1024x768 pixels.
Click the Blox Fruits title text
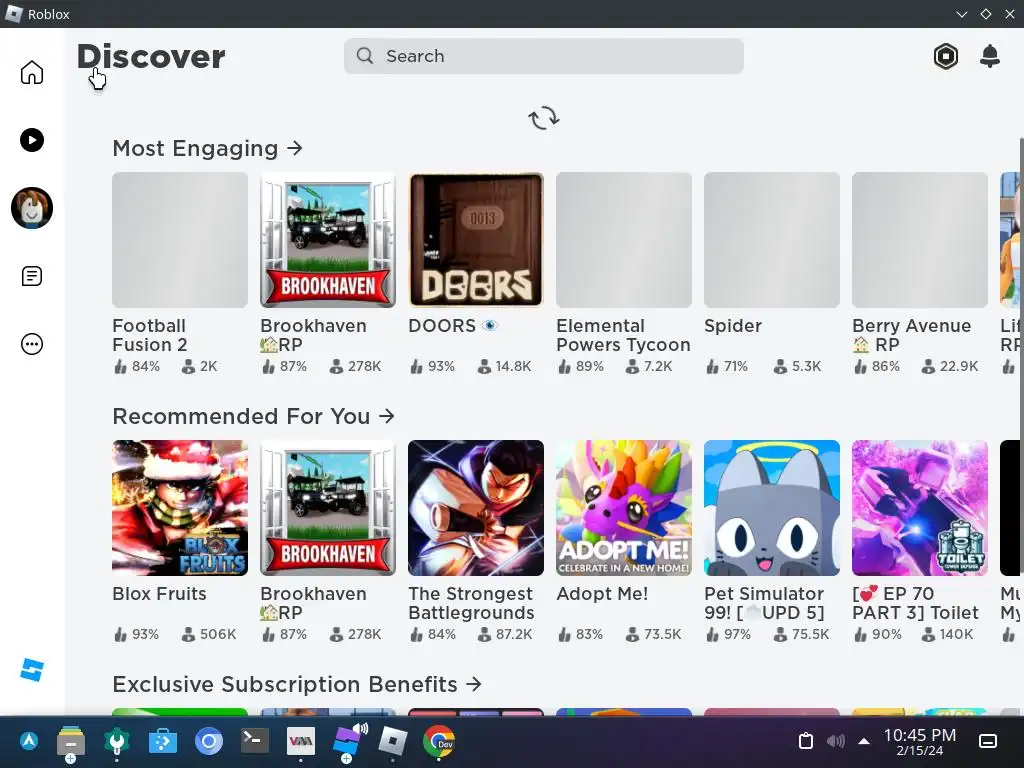[x=159, y=594]
